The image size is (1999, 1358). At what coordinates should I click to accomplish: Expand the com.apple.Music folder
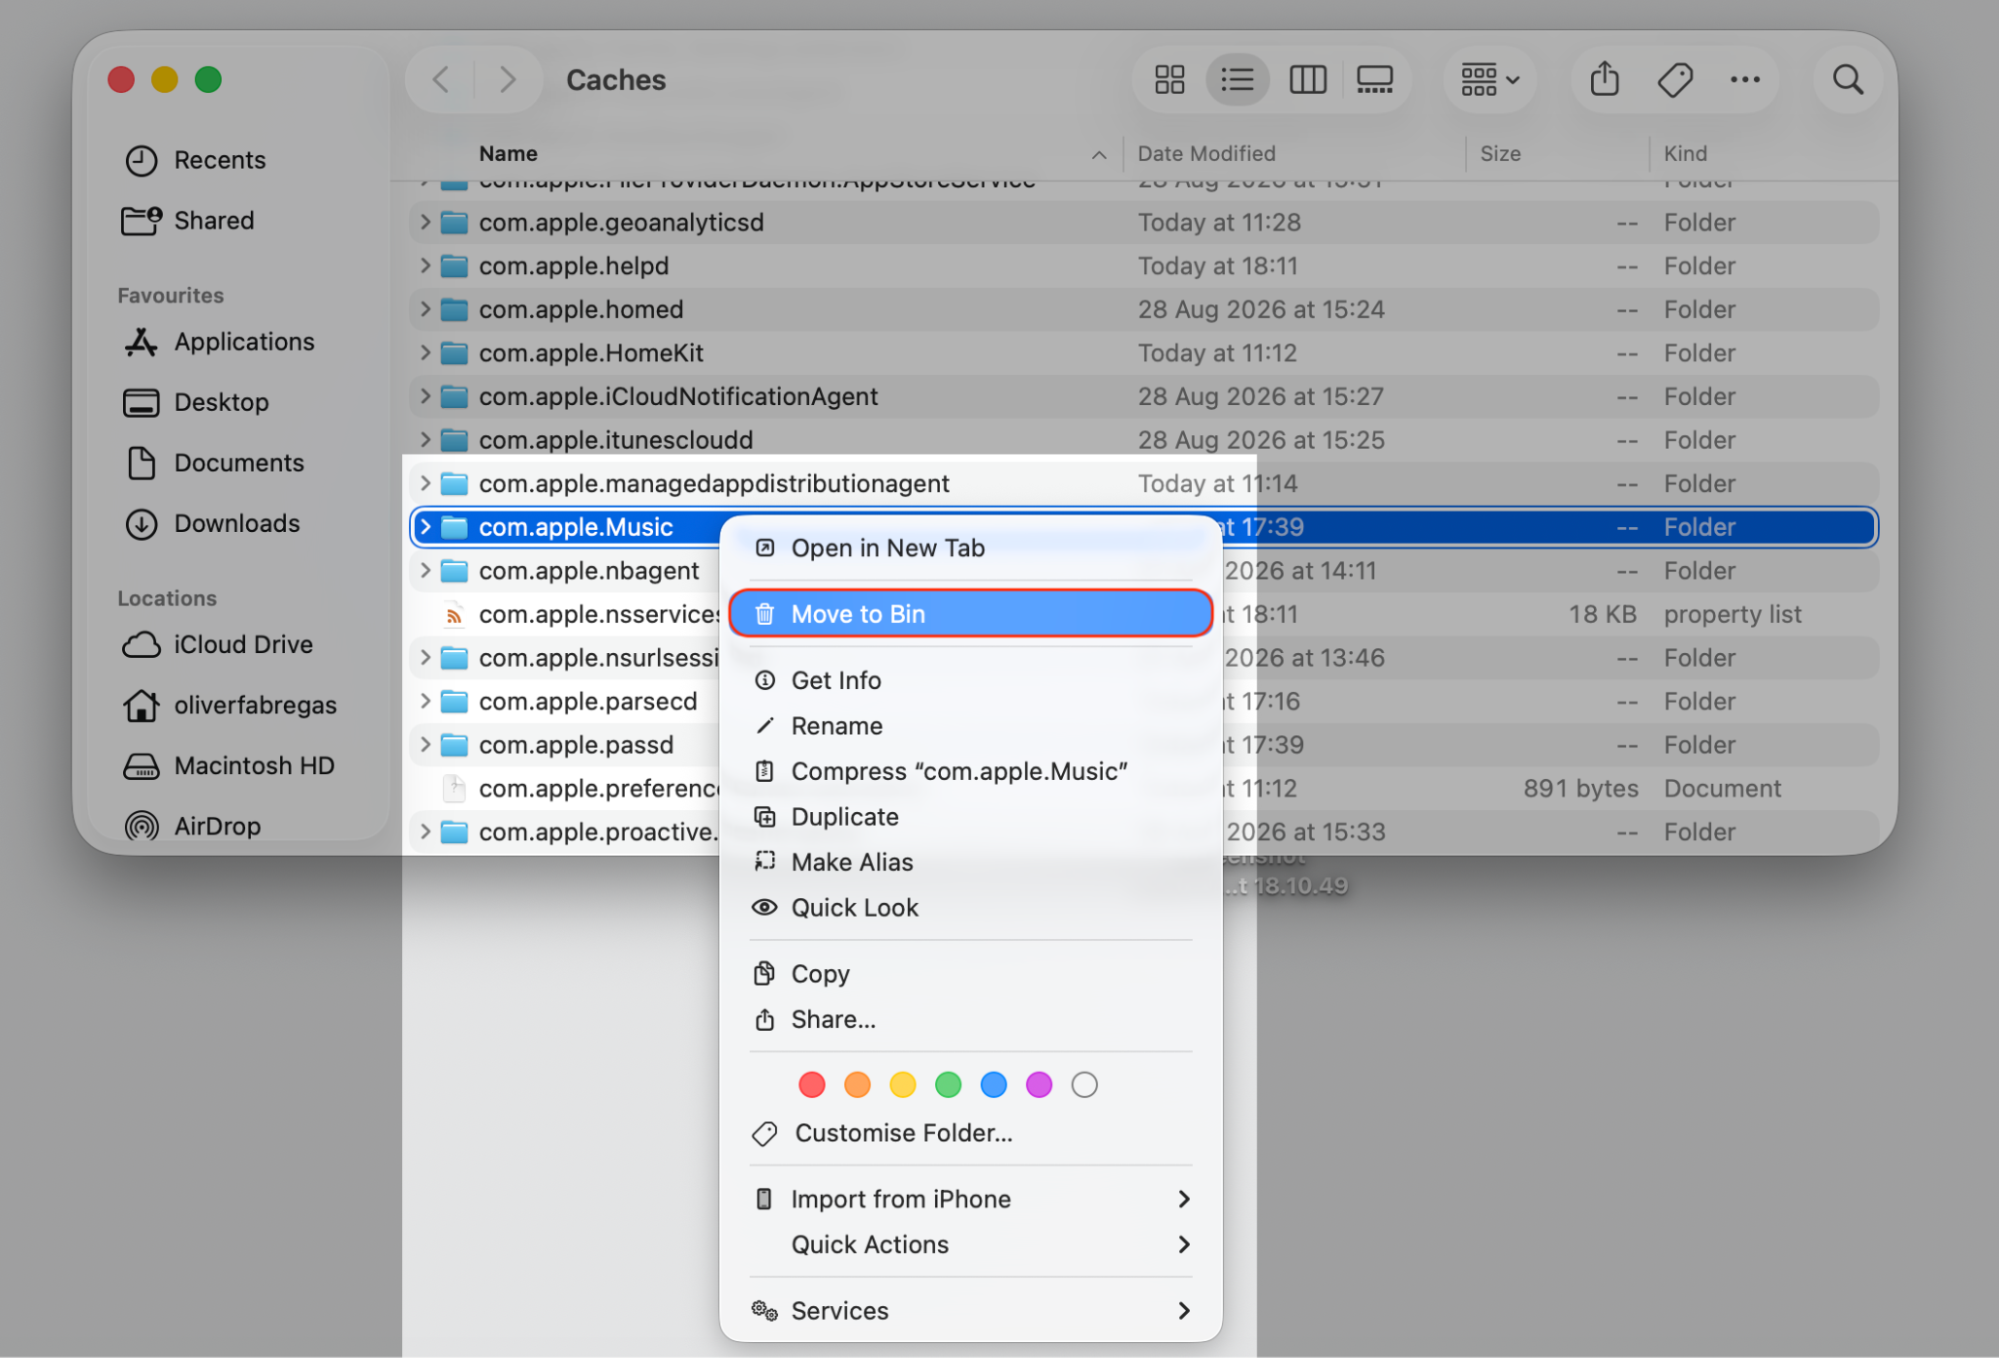point(425,527)
